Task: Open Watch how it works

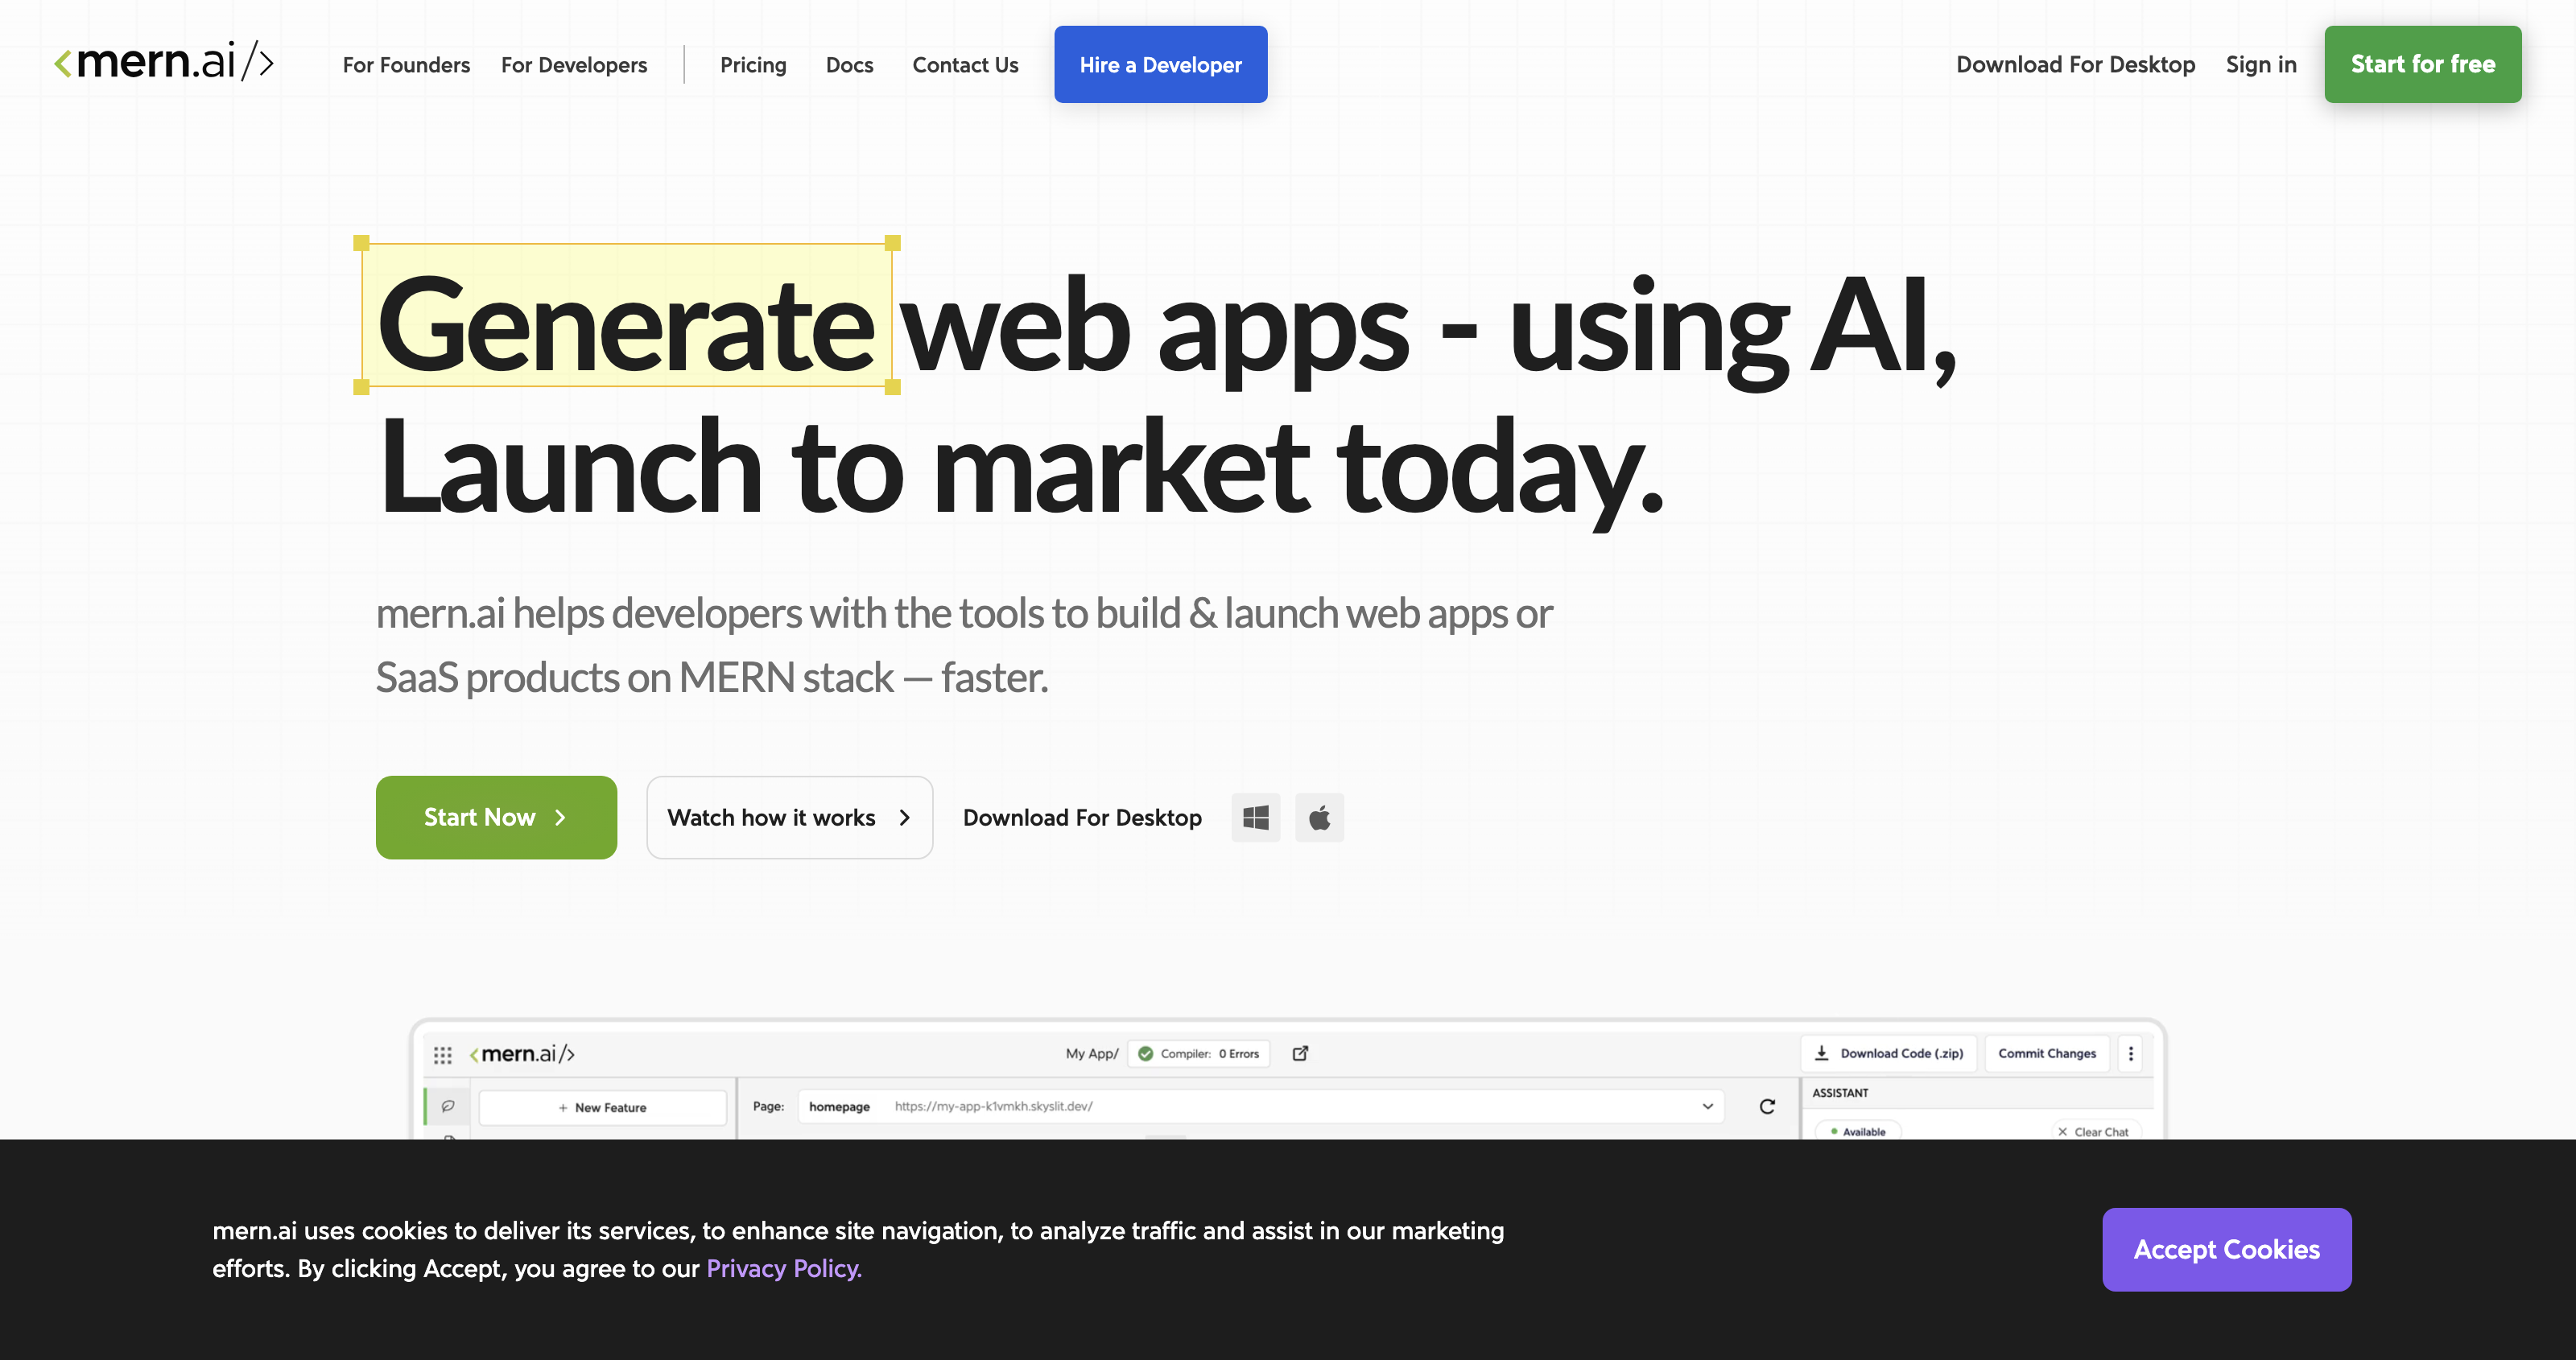Action: [x=789, y=817]
